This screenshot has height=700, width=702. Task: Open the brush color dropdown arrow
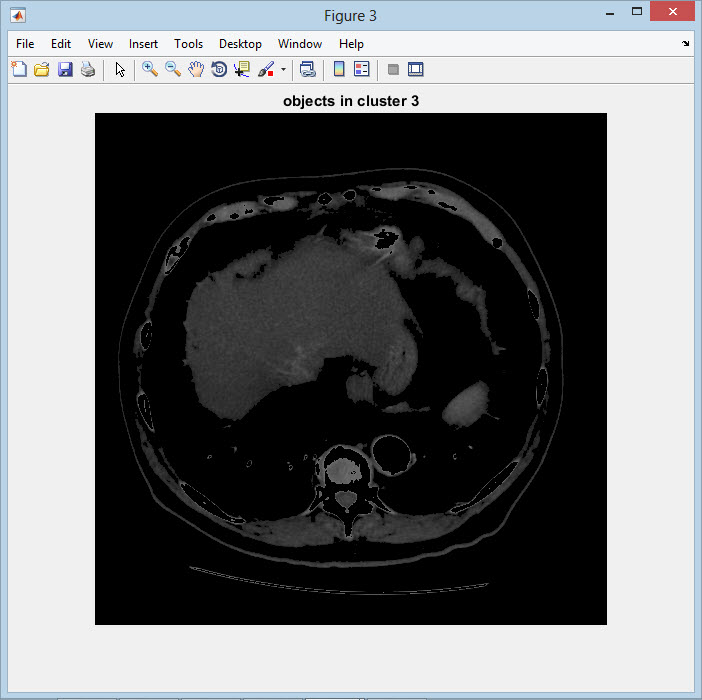click(x=283, y=69)
